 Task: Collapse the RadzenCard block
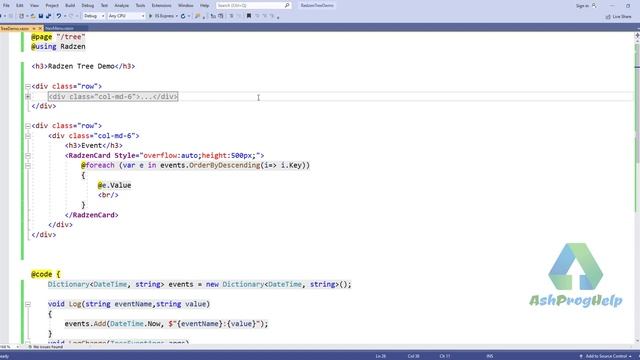pos(28,156)
